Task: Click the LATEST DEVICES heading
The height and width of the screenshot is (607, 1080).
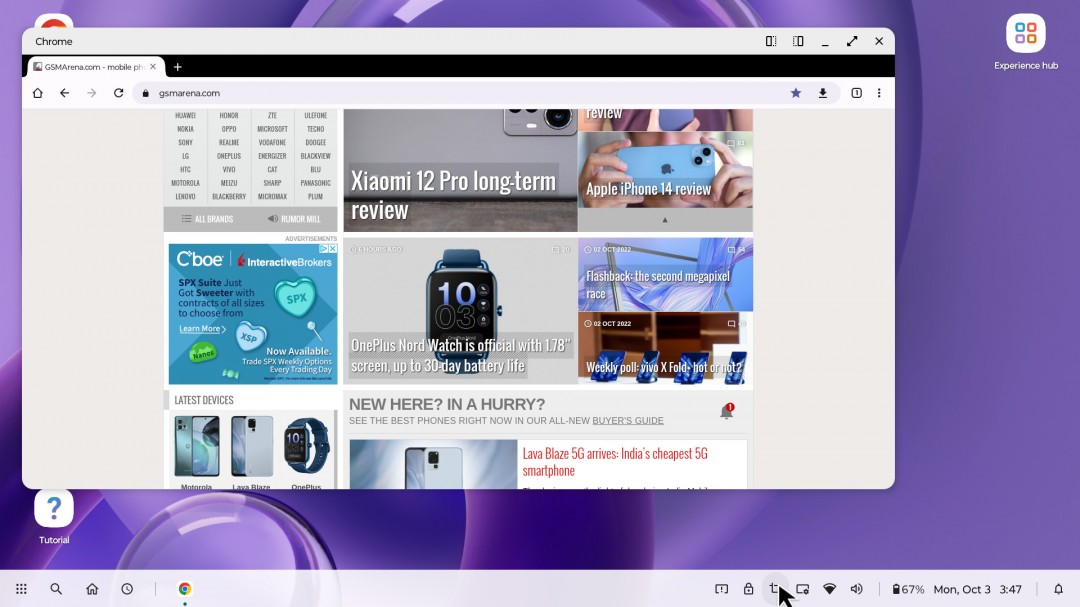Action: pyautogui.click(x=204, y=400)
